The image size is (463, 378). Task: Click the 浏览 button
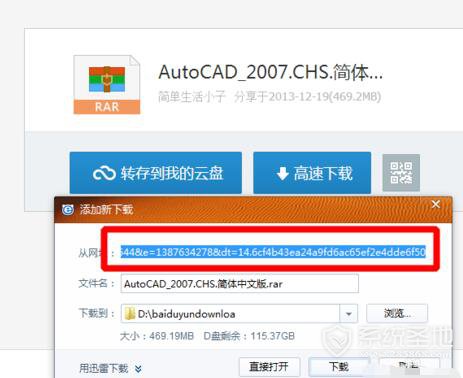tap(397, 313)
